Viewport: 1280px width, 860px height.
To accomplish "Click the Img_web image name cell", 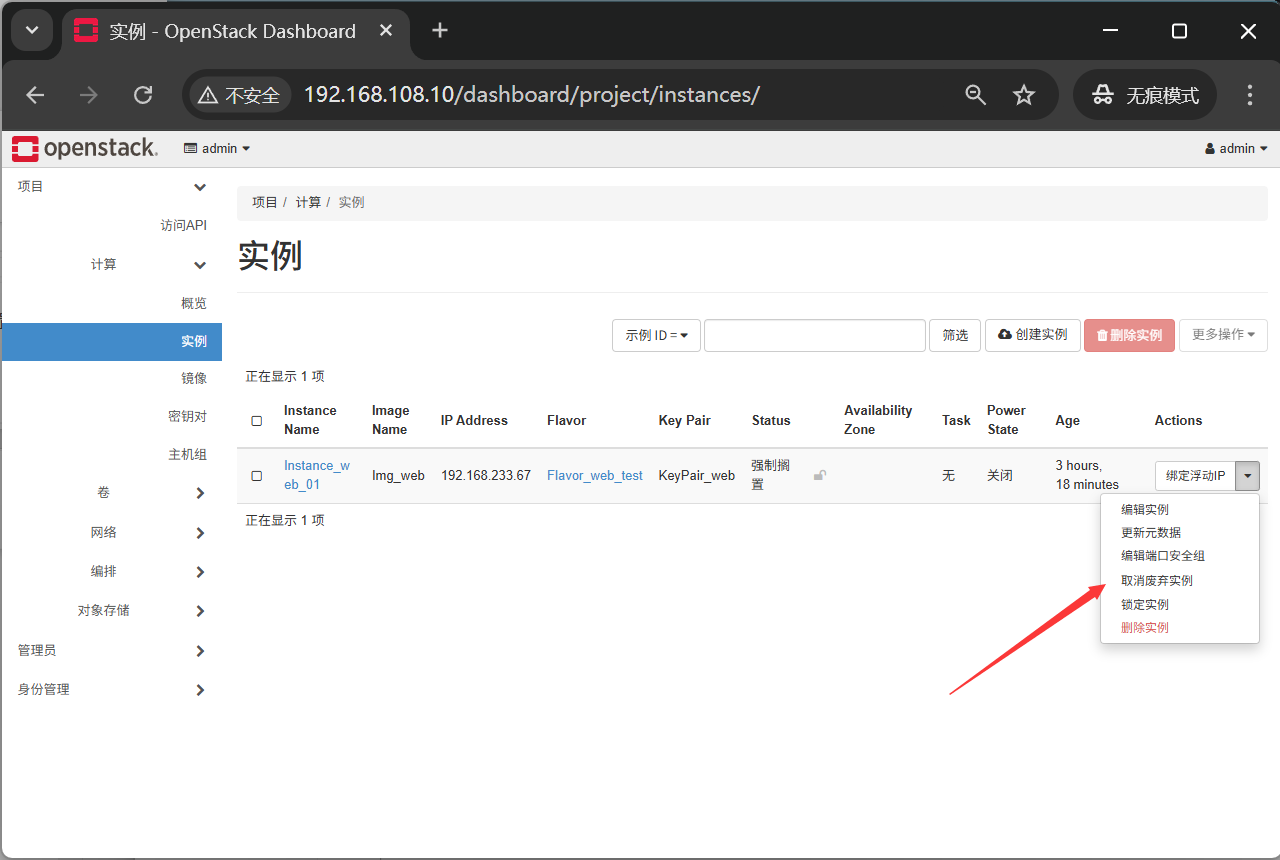I will point(398,476).
